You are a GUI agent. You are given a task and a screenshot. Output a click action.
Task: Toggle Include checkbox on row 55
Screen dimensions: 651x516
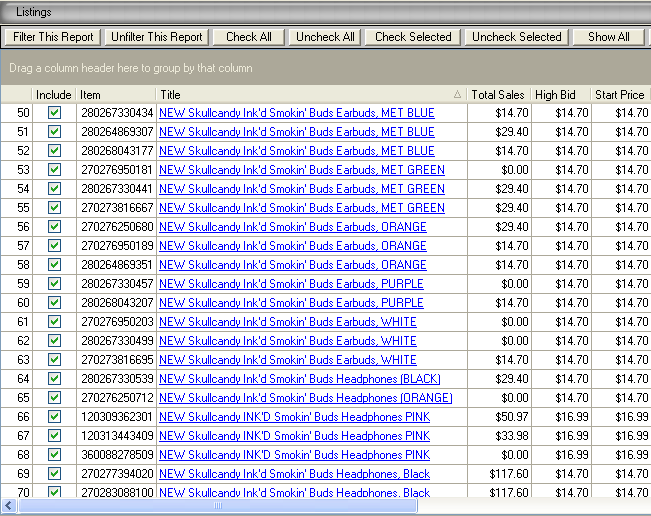point(54,208)
